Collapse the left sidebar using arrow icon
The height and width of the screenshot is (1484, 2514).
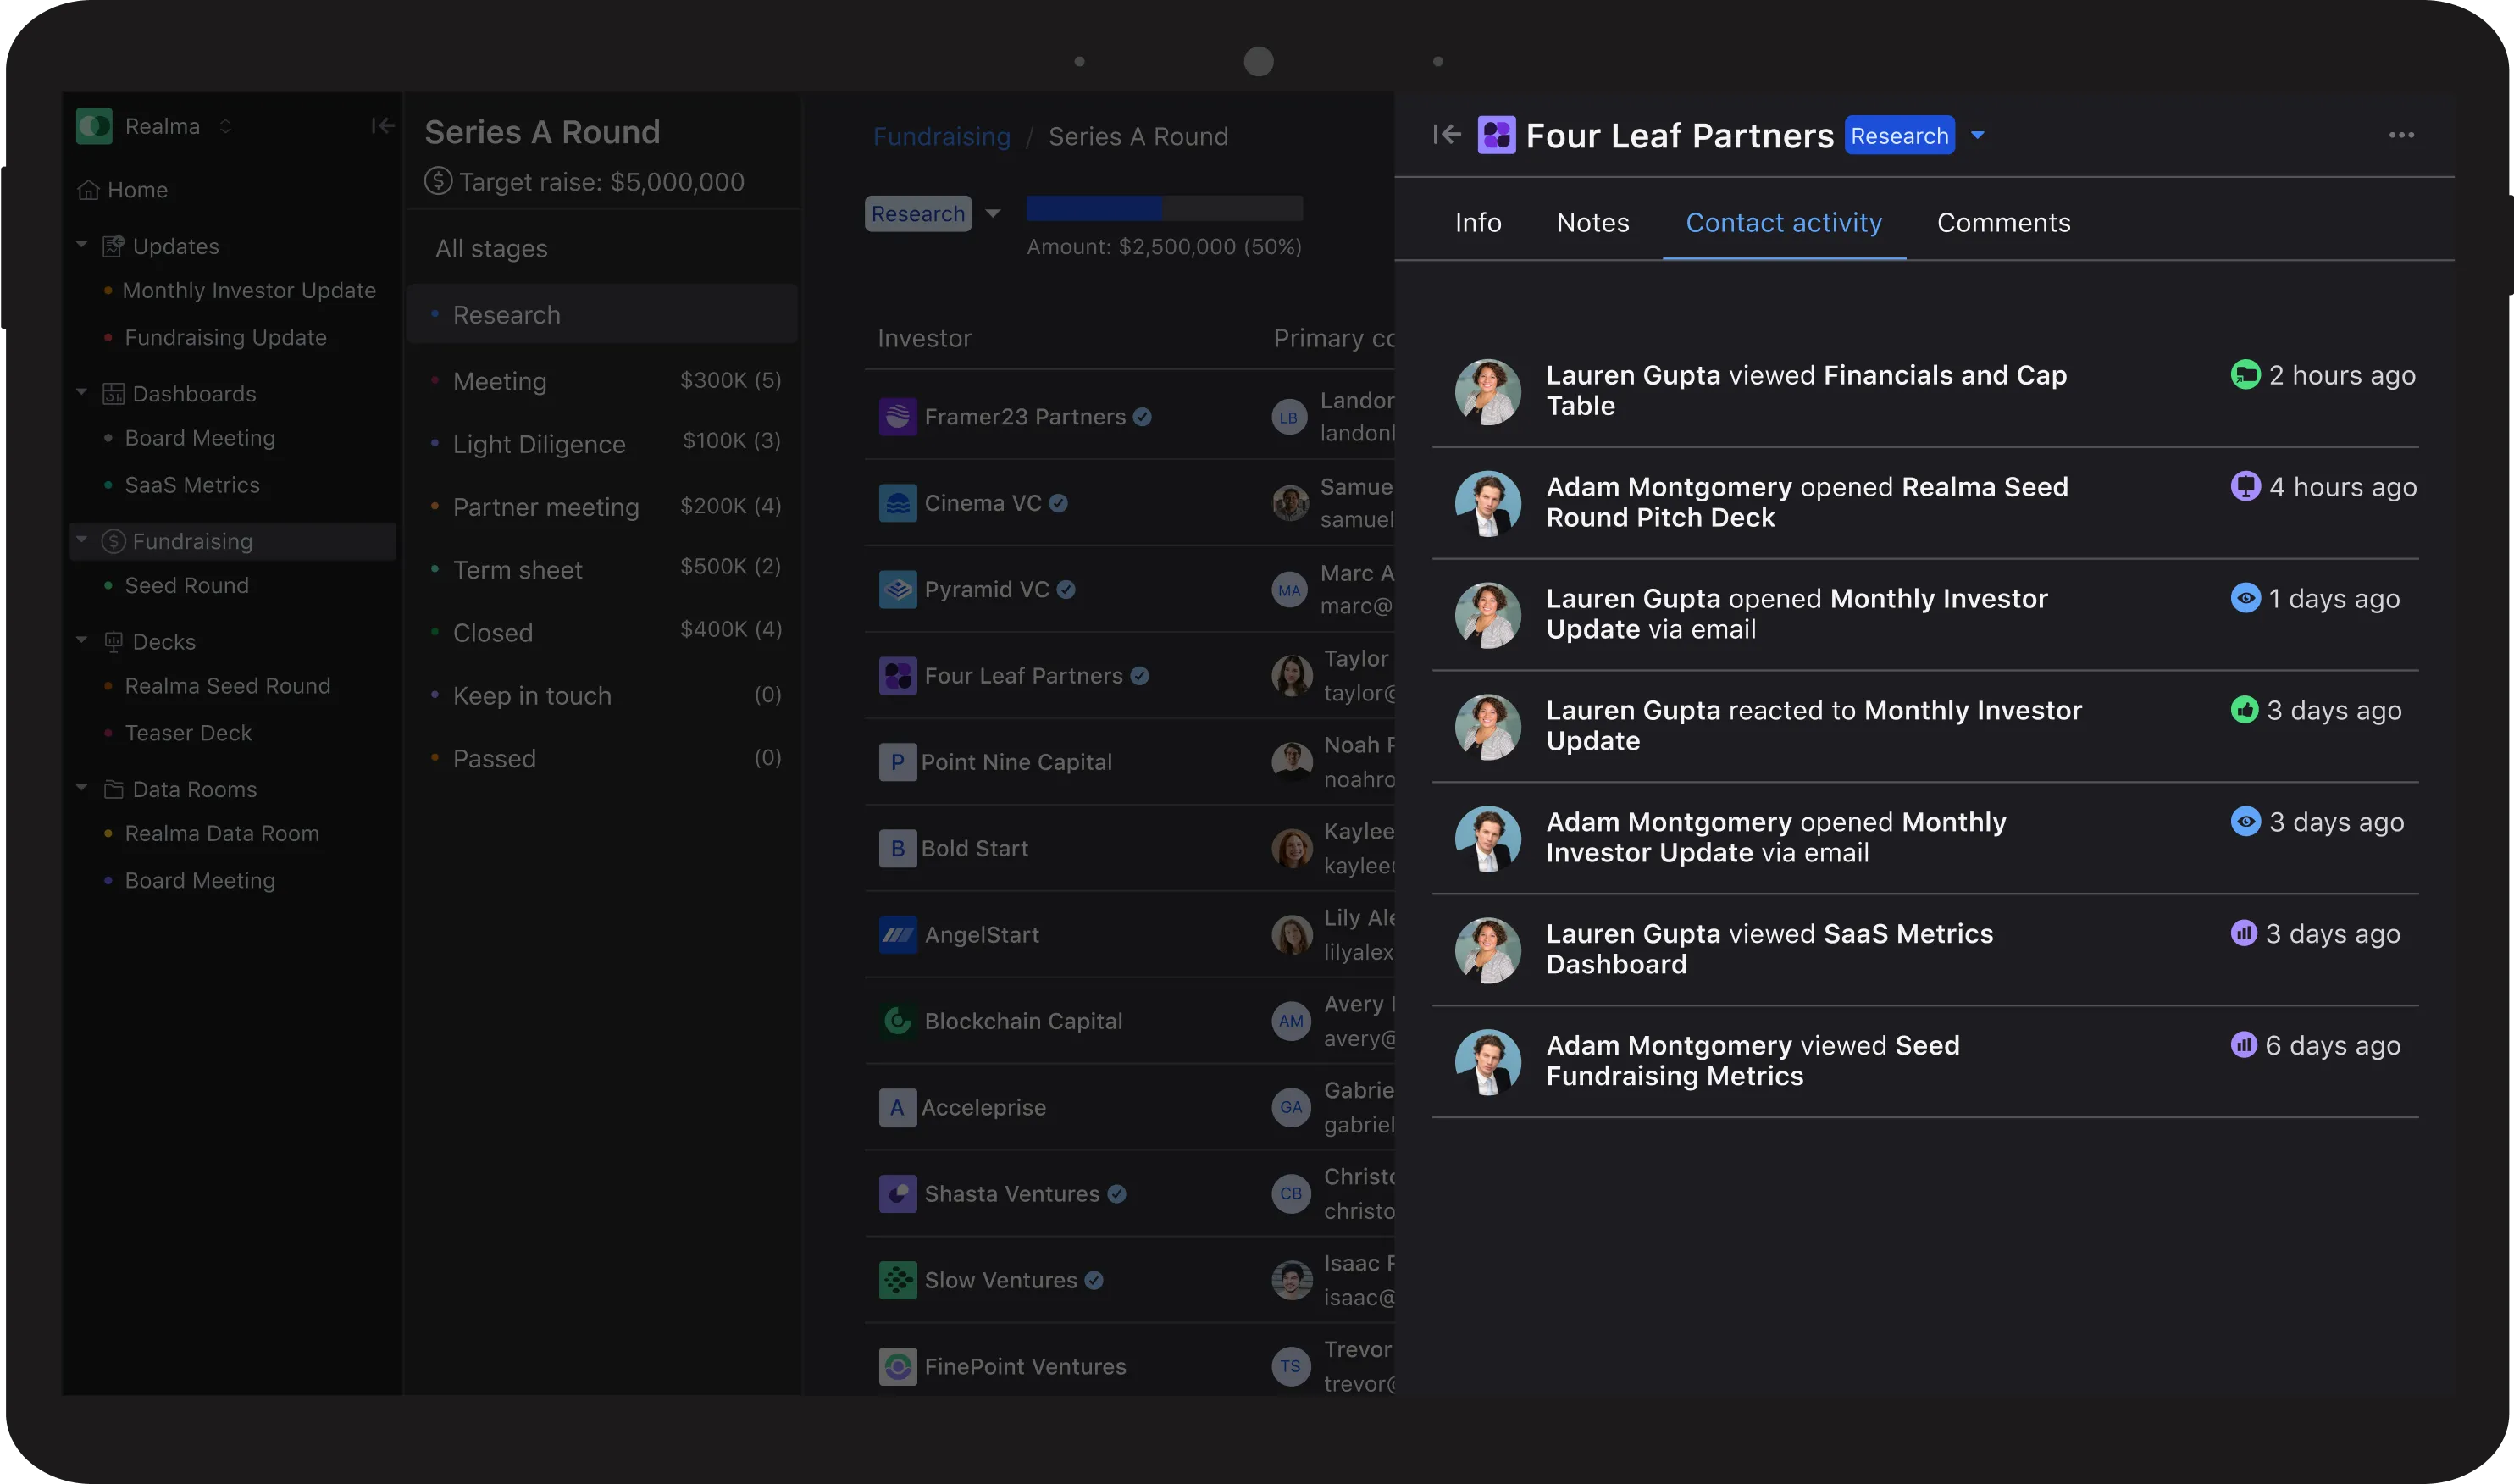(382, 126)
